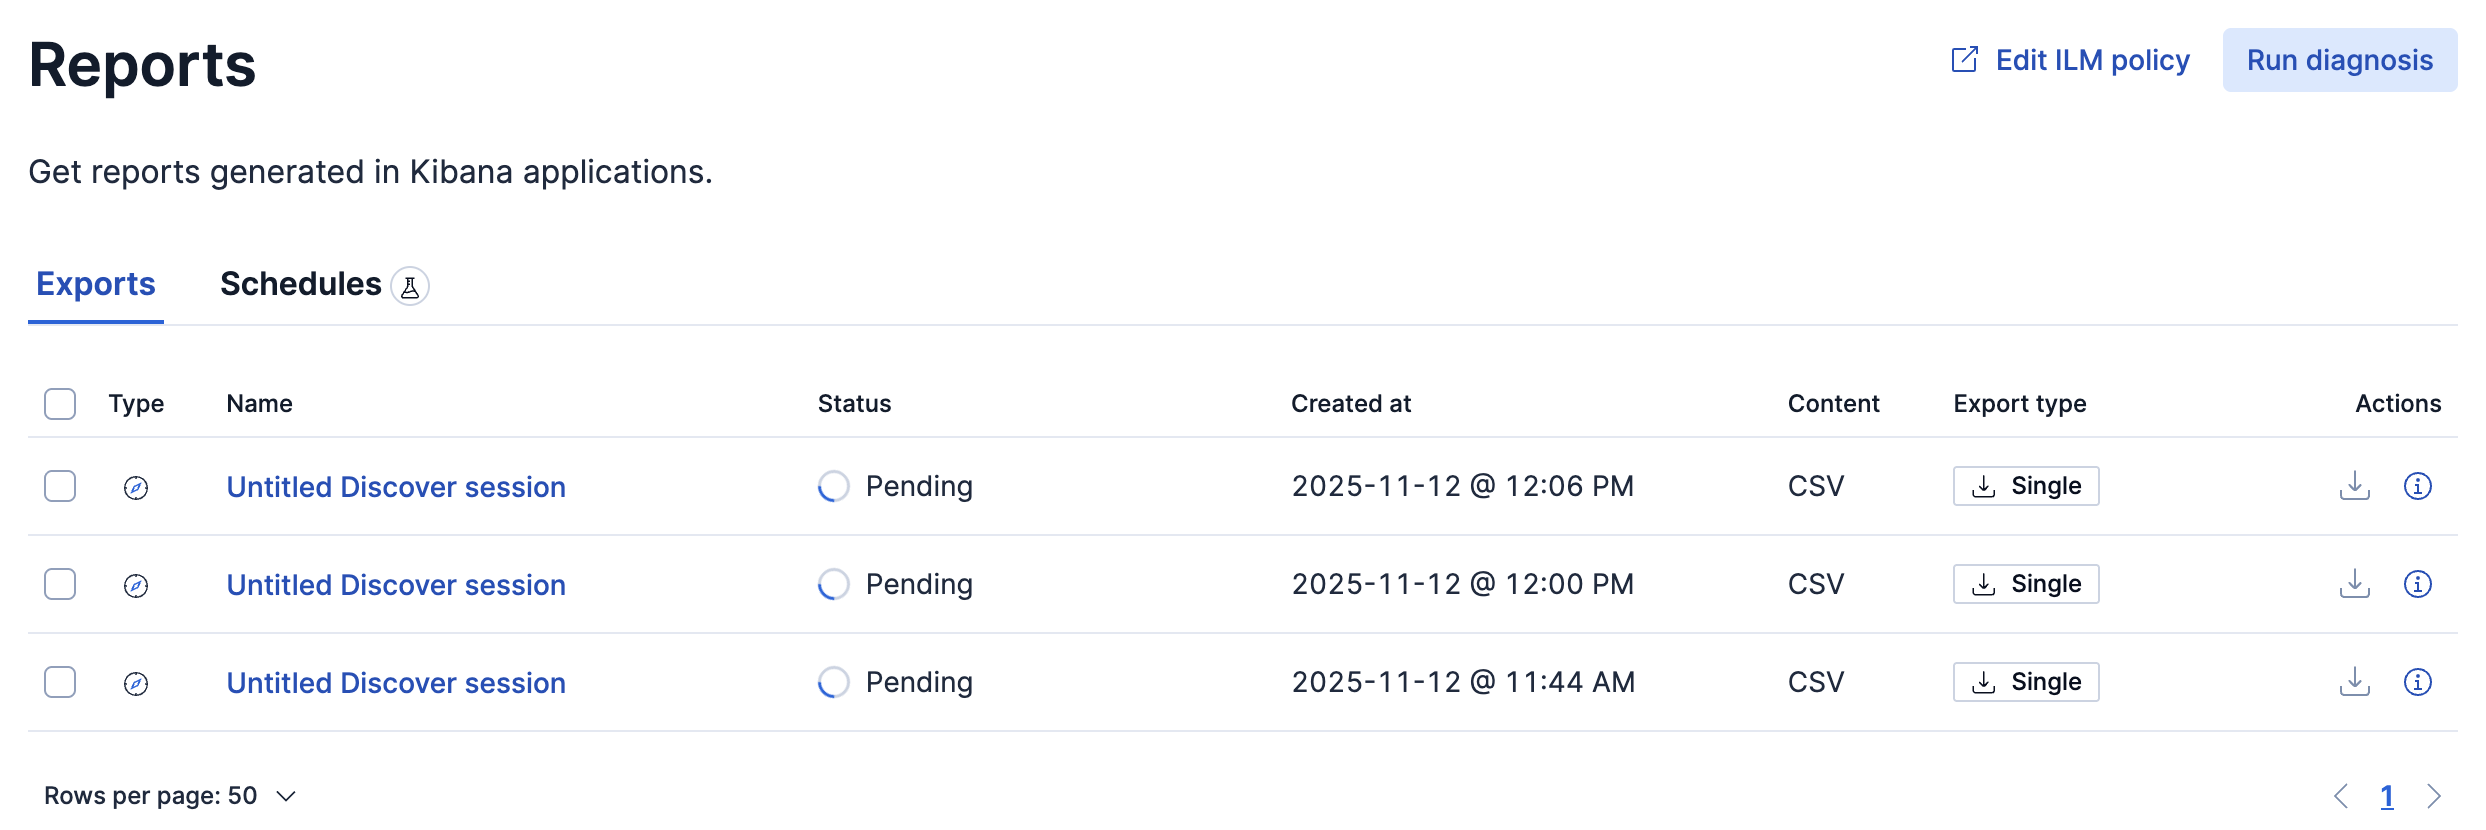Open info for 12:00 PM report
Screen dimensions: 2486x830
tap(2417, 584)
